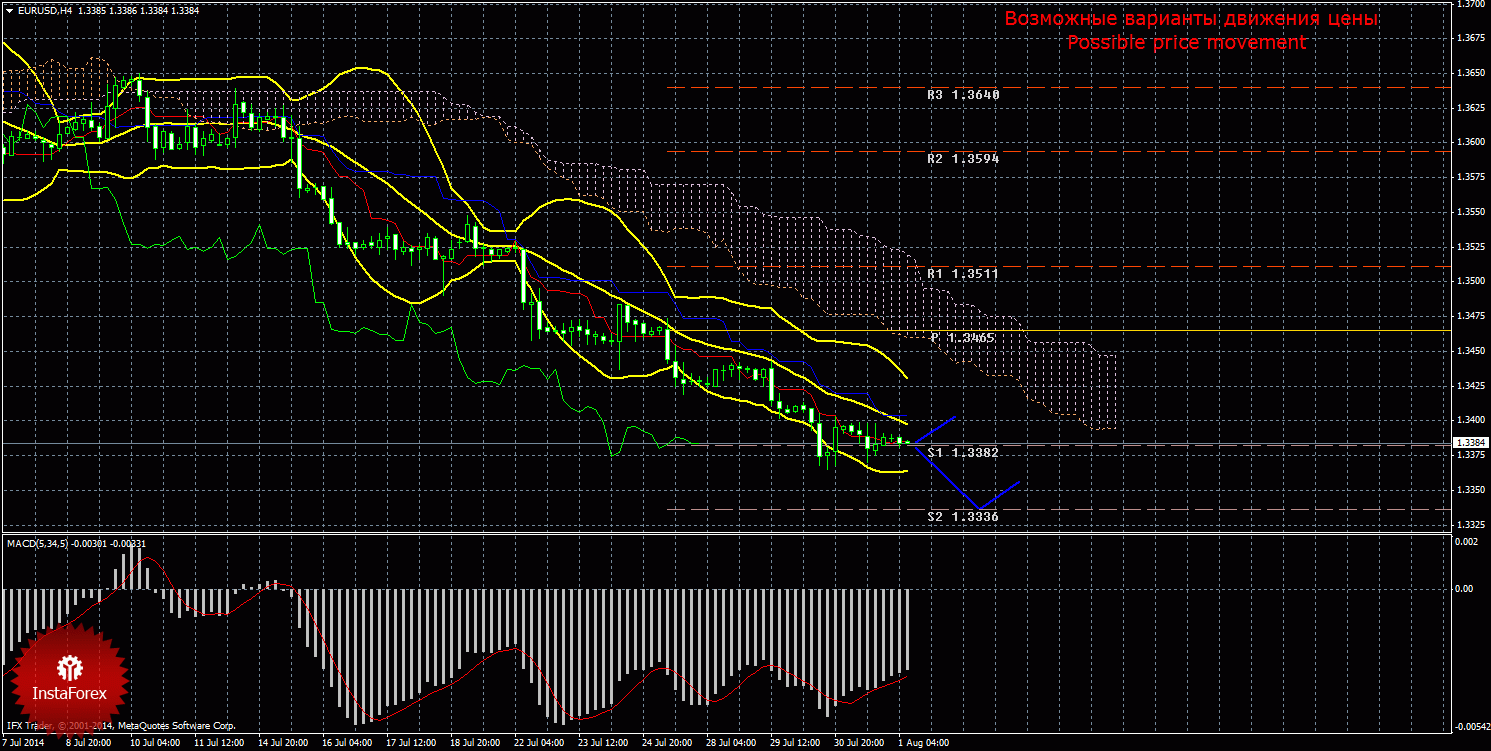
Task: Select the R2 1.3594 resistance label
Action: (963, 159)
